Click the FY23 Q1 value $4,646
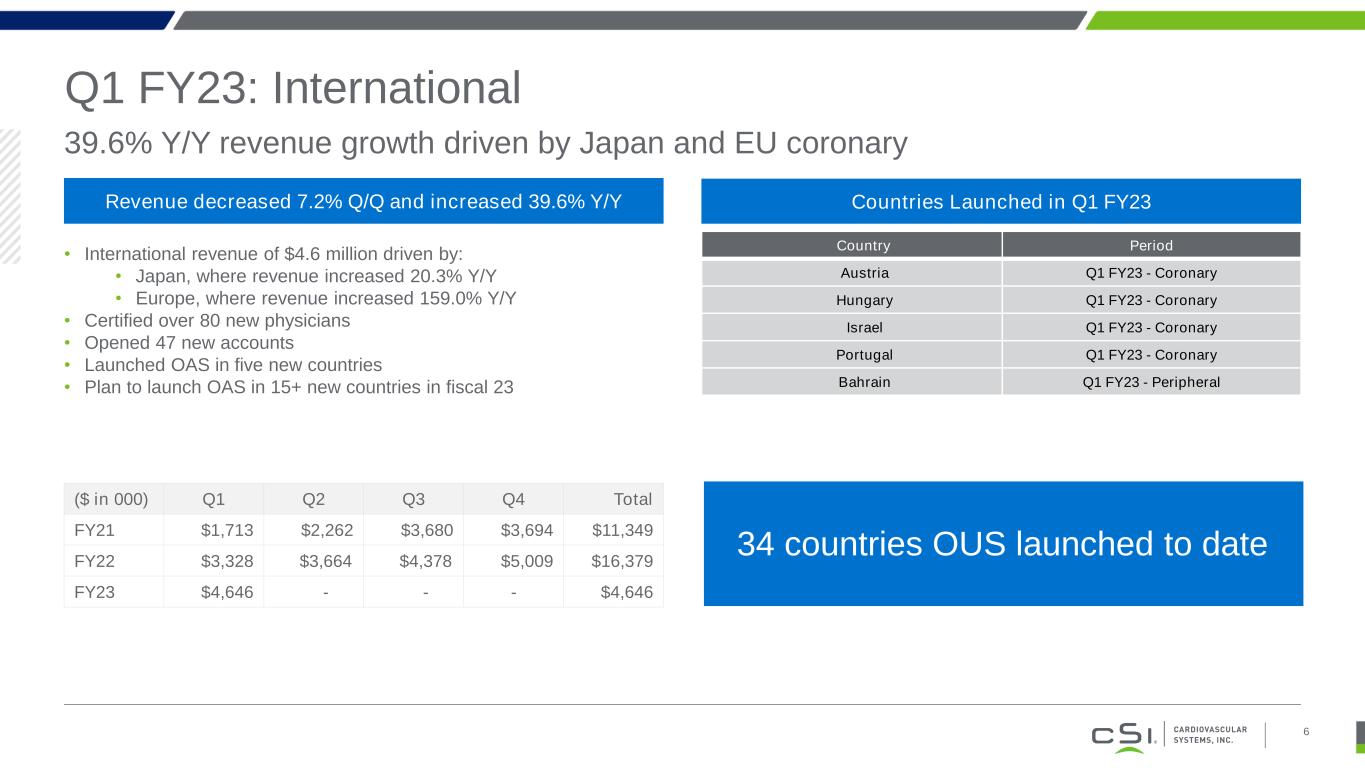The width and height of the screenshot is (1365, 768). [x=227, y=592]
